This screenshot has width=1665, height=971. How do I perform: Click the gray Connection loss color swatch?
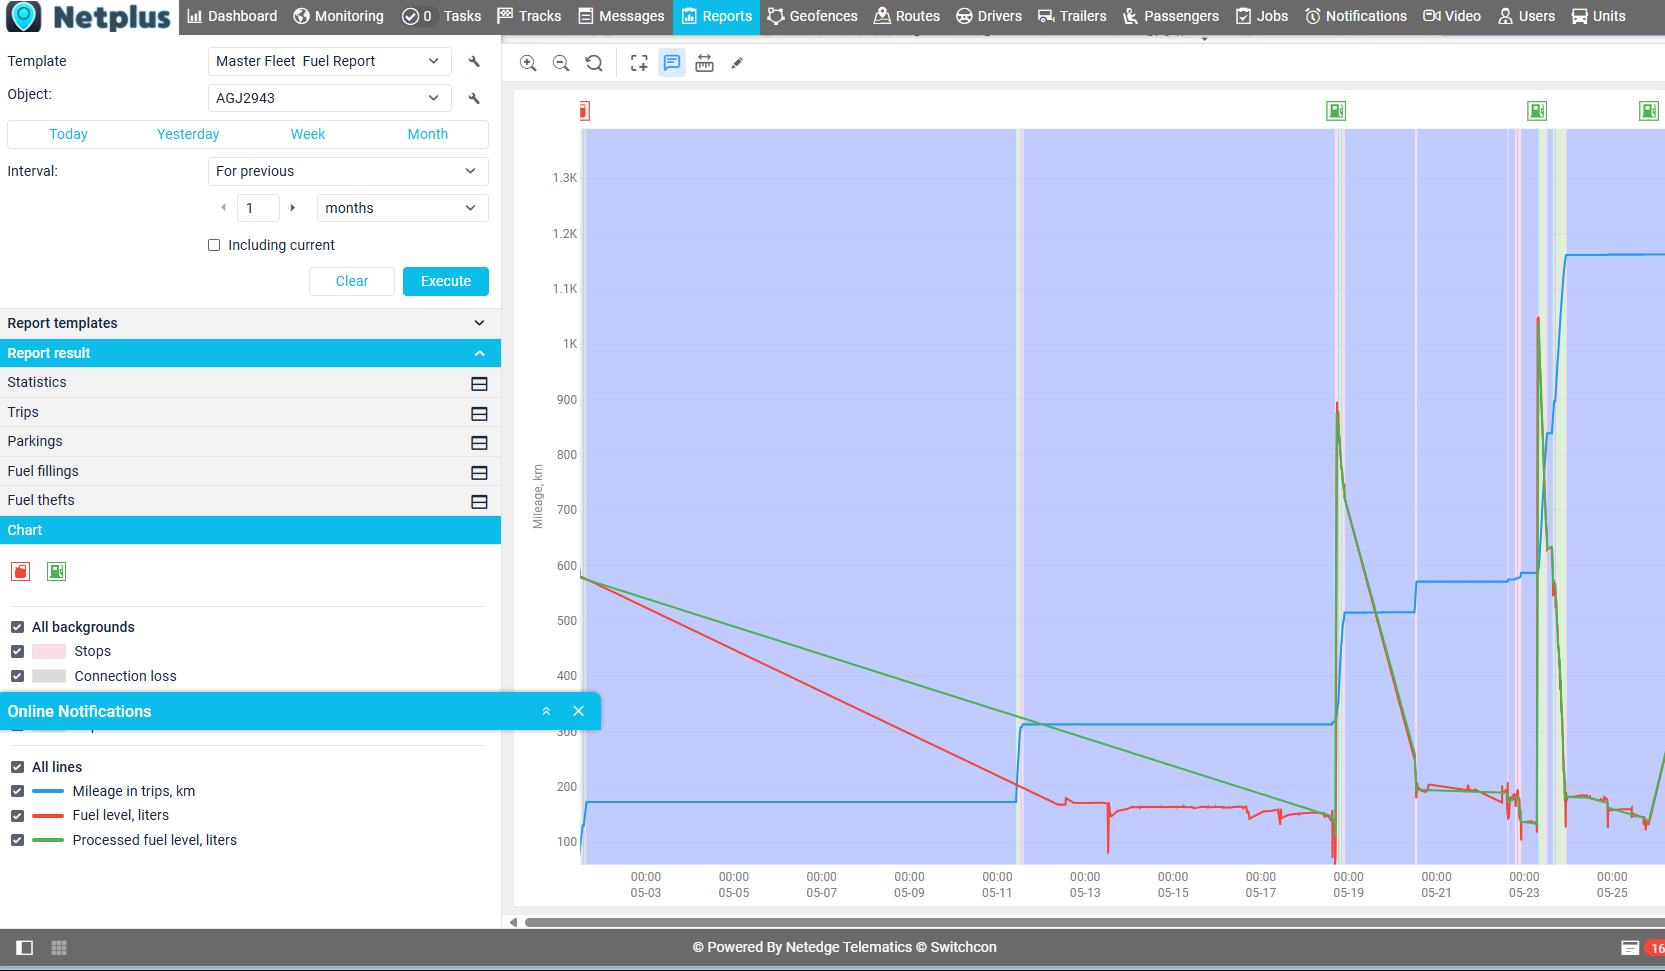point(49,676)
